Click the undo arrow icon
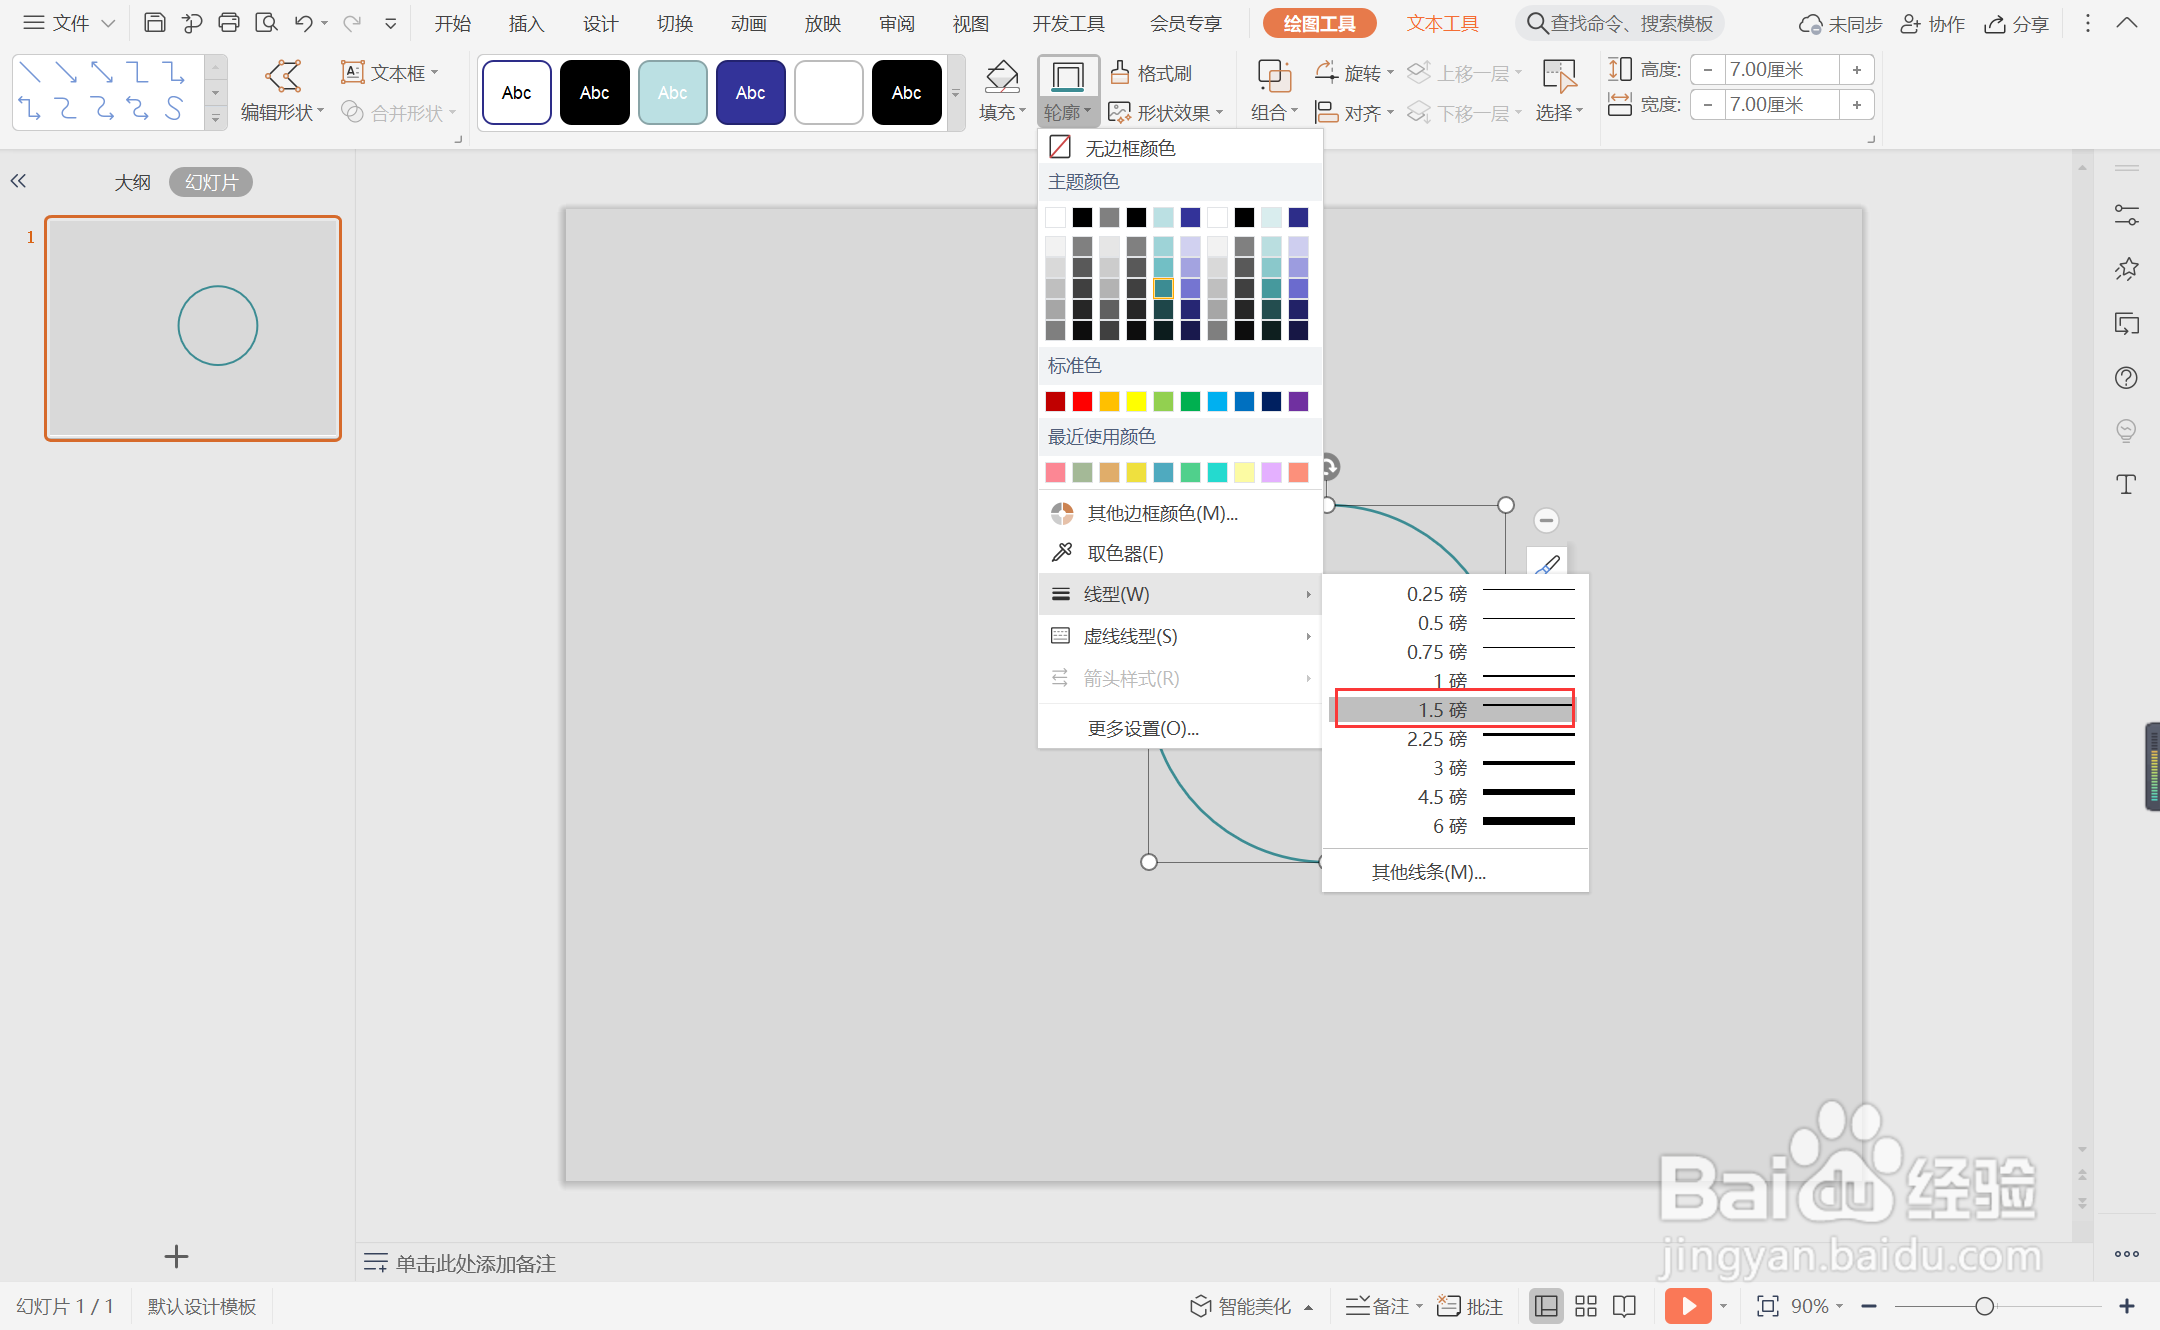Viewport: 2160px width, 1330px height. tap(303, 23)
